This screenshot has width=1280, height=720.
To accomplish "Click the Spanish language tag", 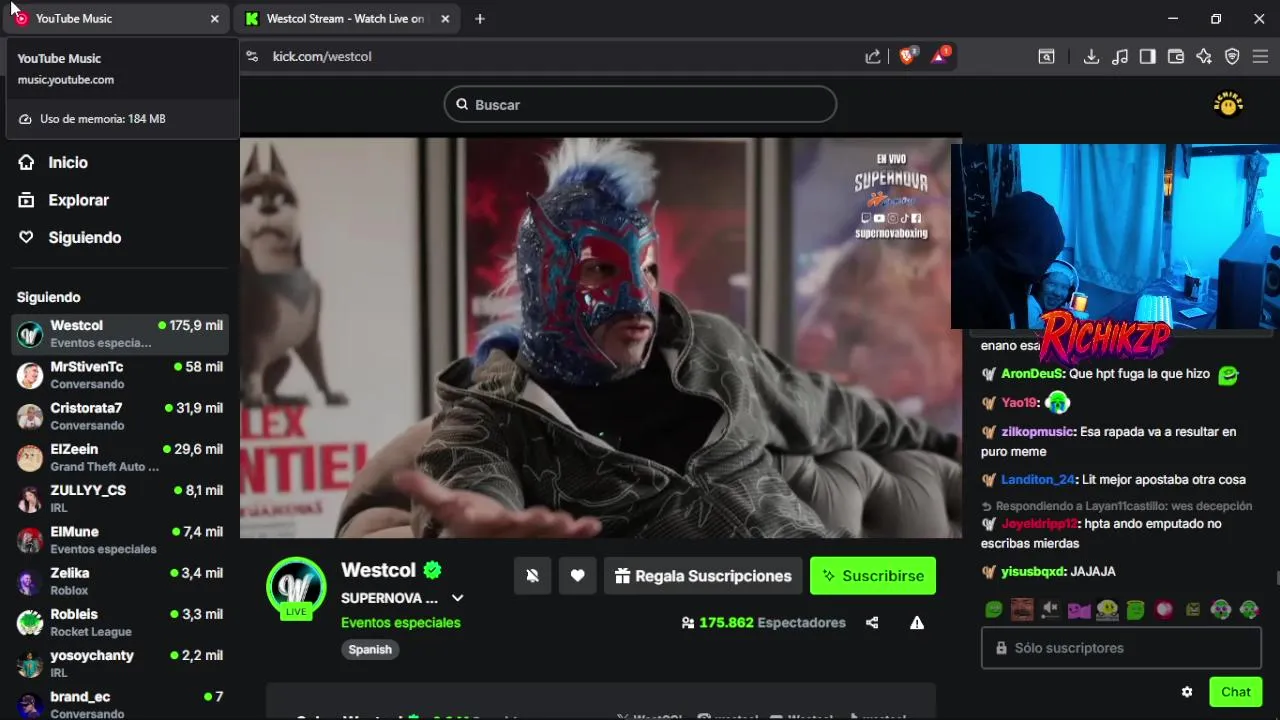I will tap(370, 649).
